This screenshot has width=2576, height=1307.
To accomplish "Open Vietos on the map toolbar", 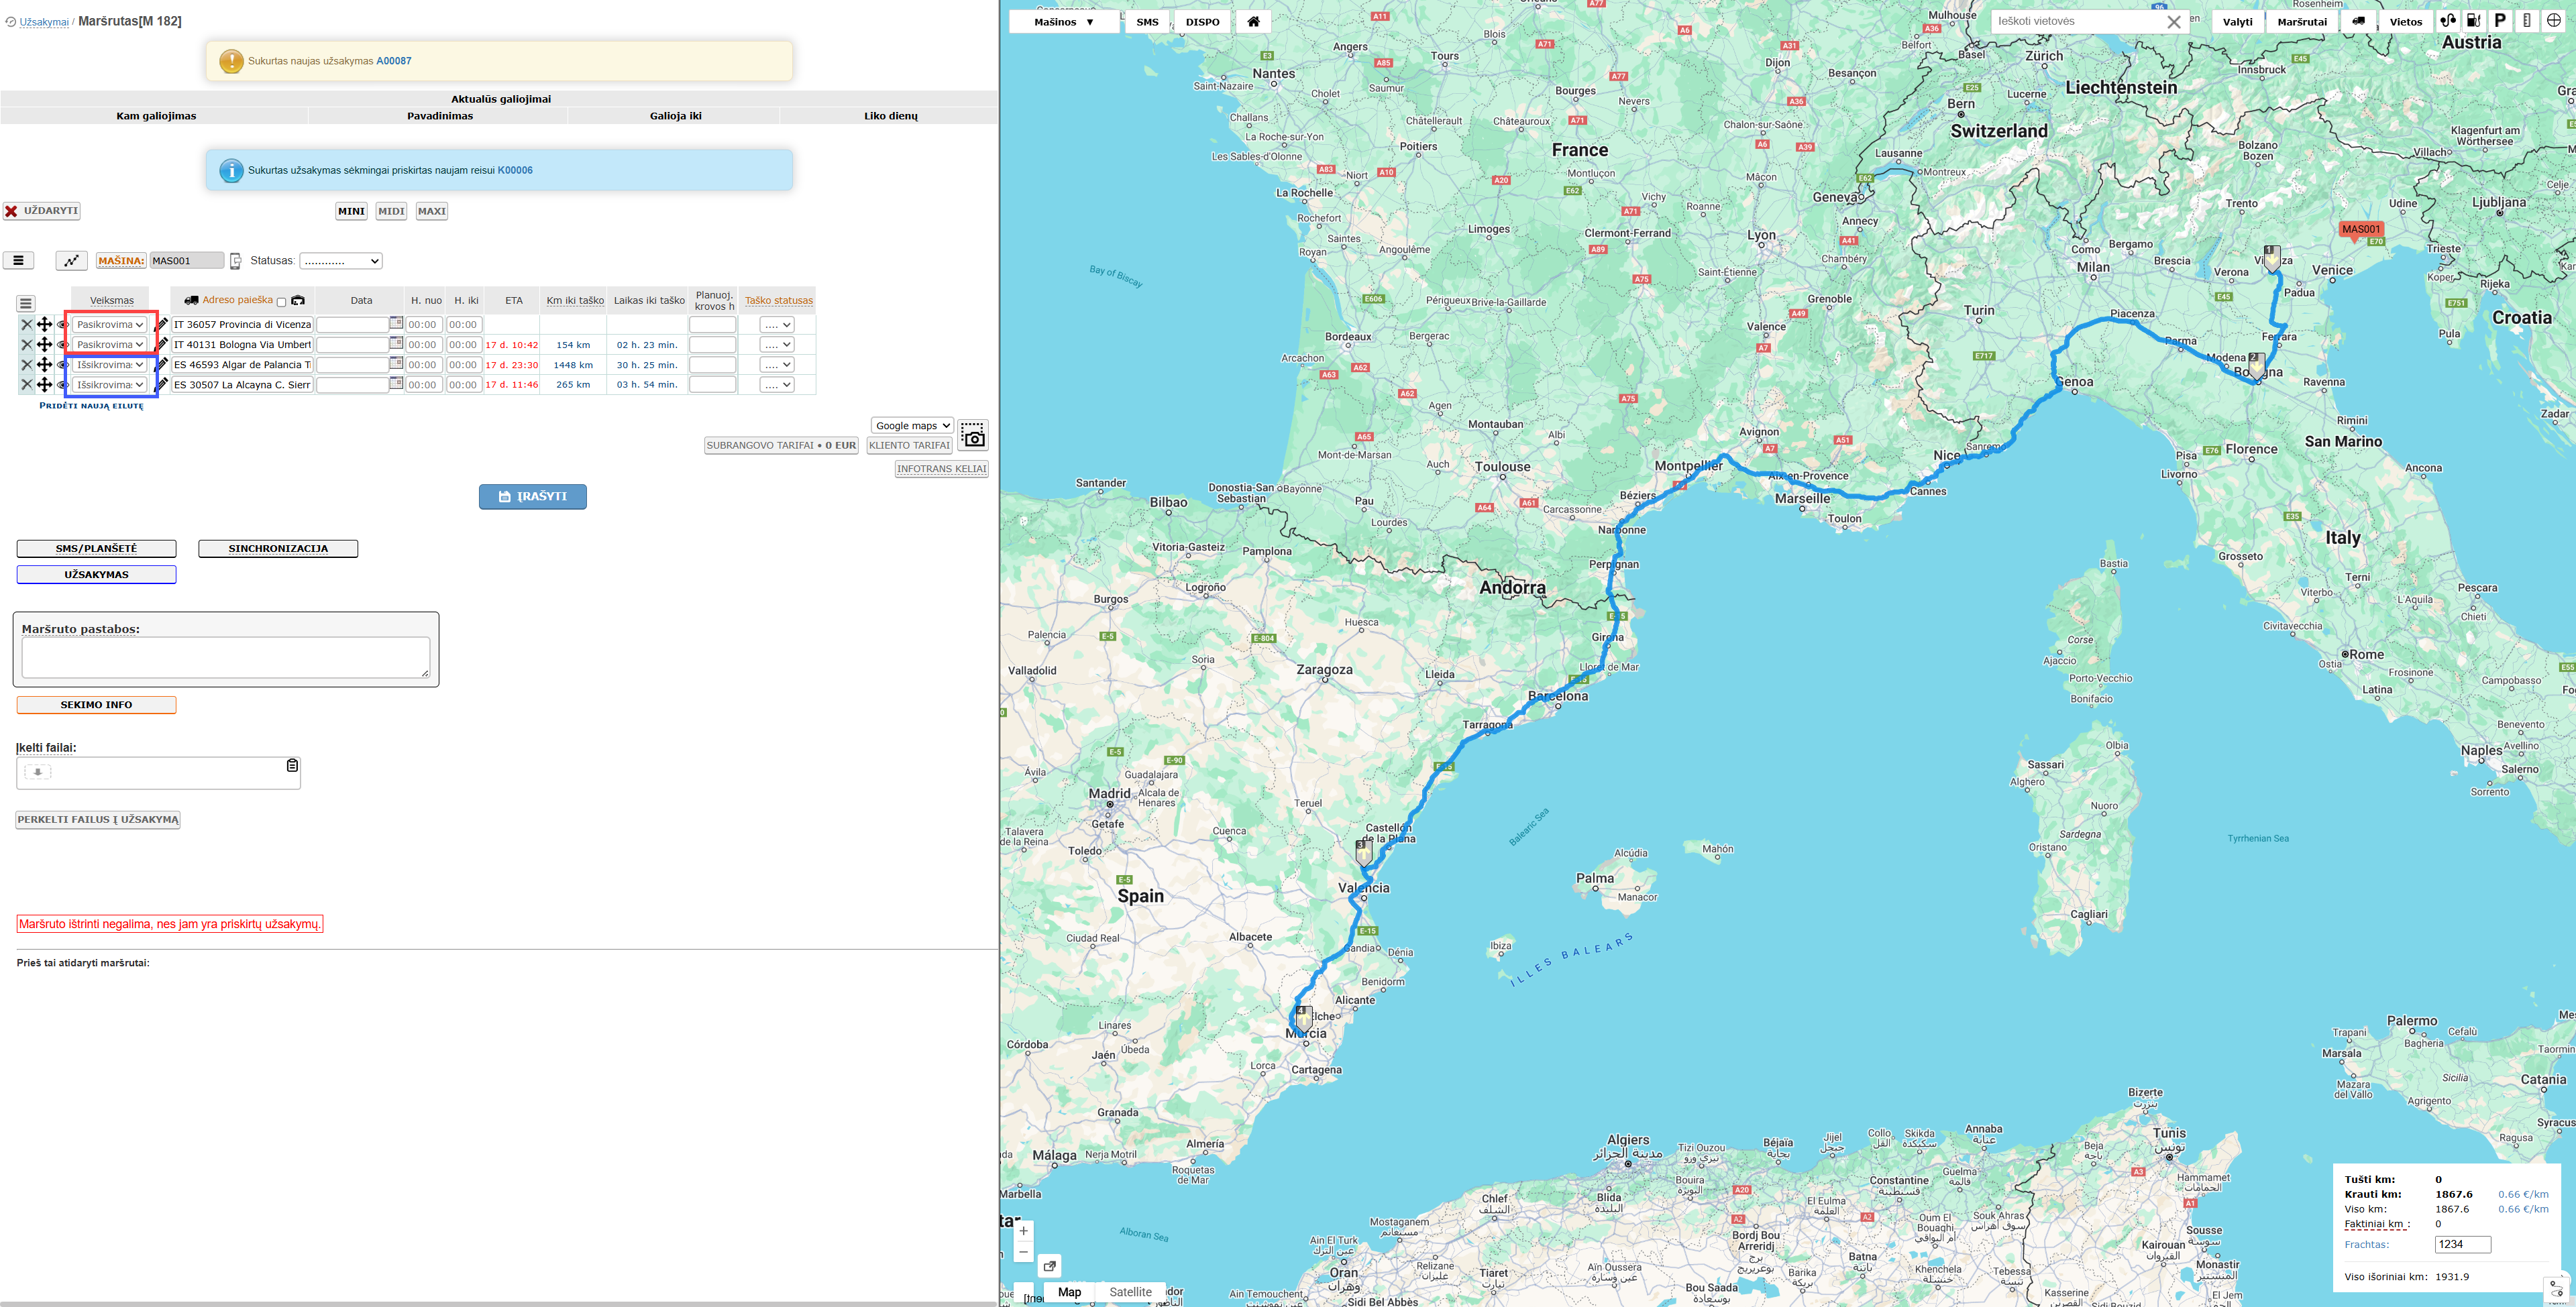I will click(x=2406, y=22).
